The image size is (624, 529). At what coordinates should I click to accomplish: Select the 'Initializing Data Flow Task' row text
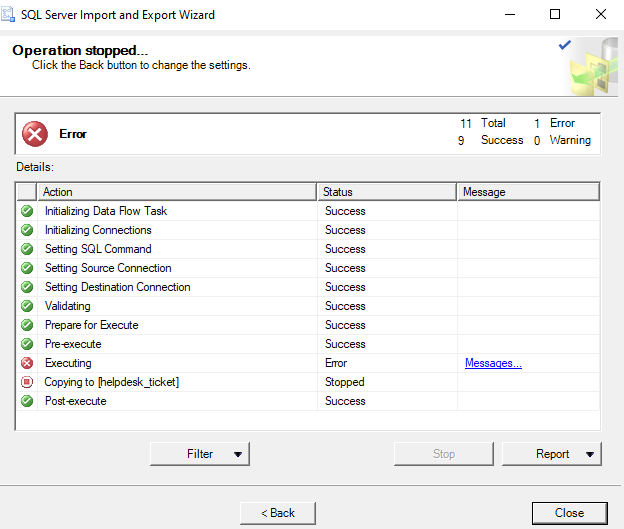[106, 211]
